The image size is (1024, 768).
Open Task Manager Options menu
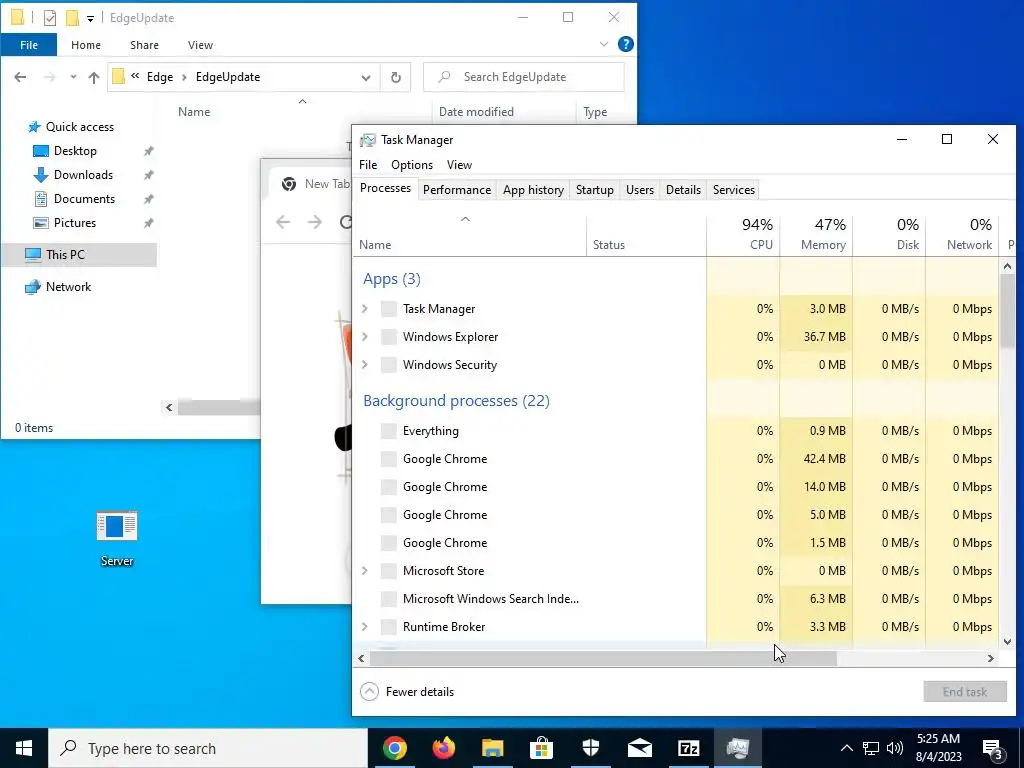(412, 165)
